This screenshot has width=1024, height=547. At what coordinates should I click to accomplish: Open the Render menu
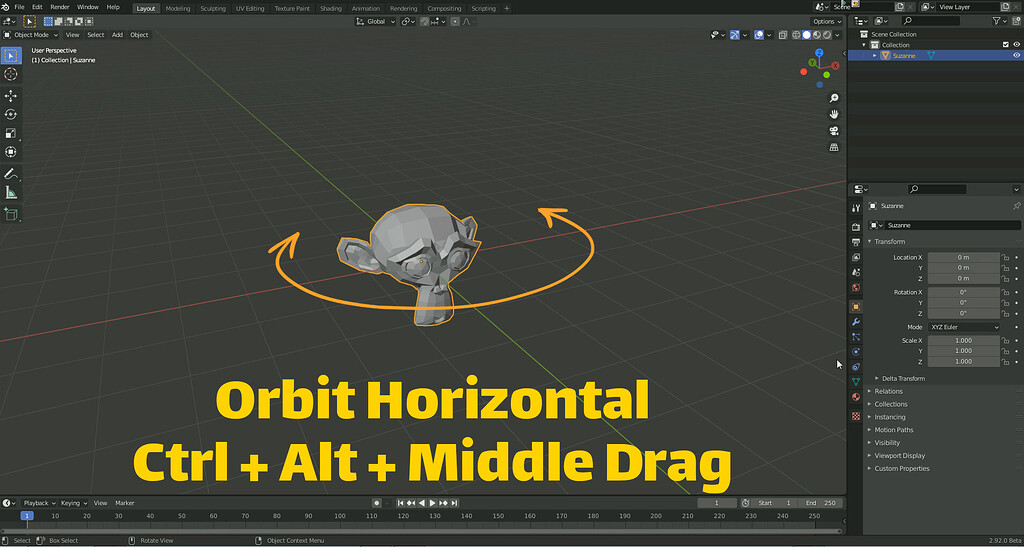(59, 7)
